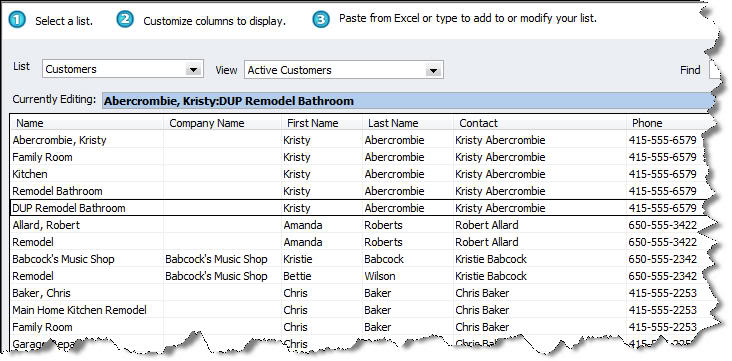Click phone 650-555-3422 in Allard, Robert row
The width and height of the screenshot is (732, 361).
[662, 225]
